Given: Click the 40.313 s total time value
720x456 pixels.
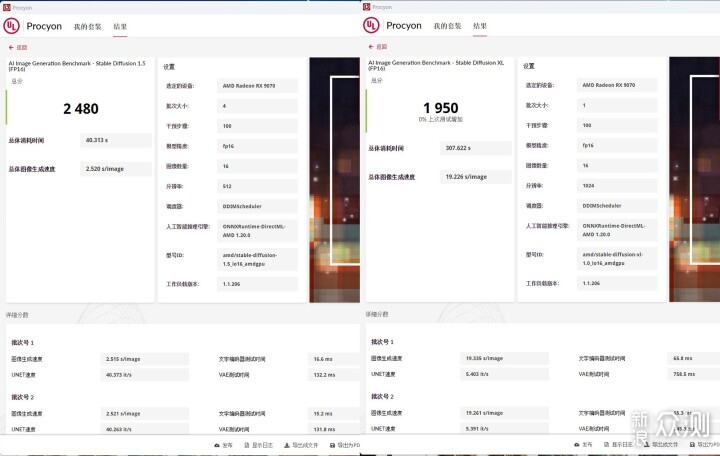Looking at the screenshot, I should point(116,140).
